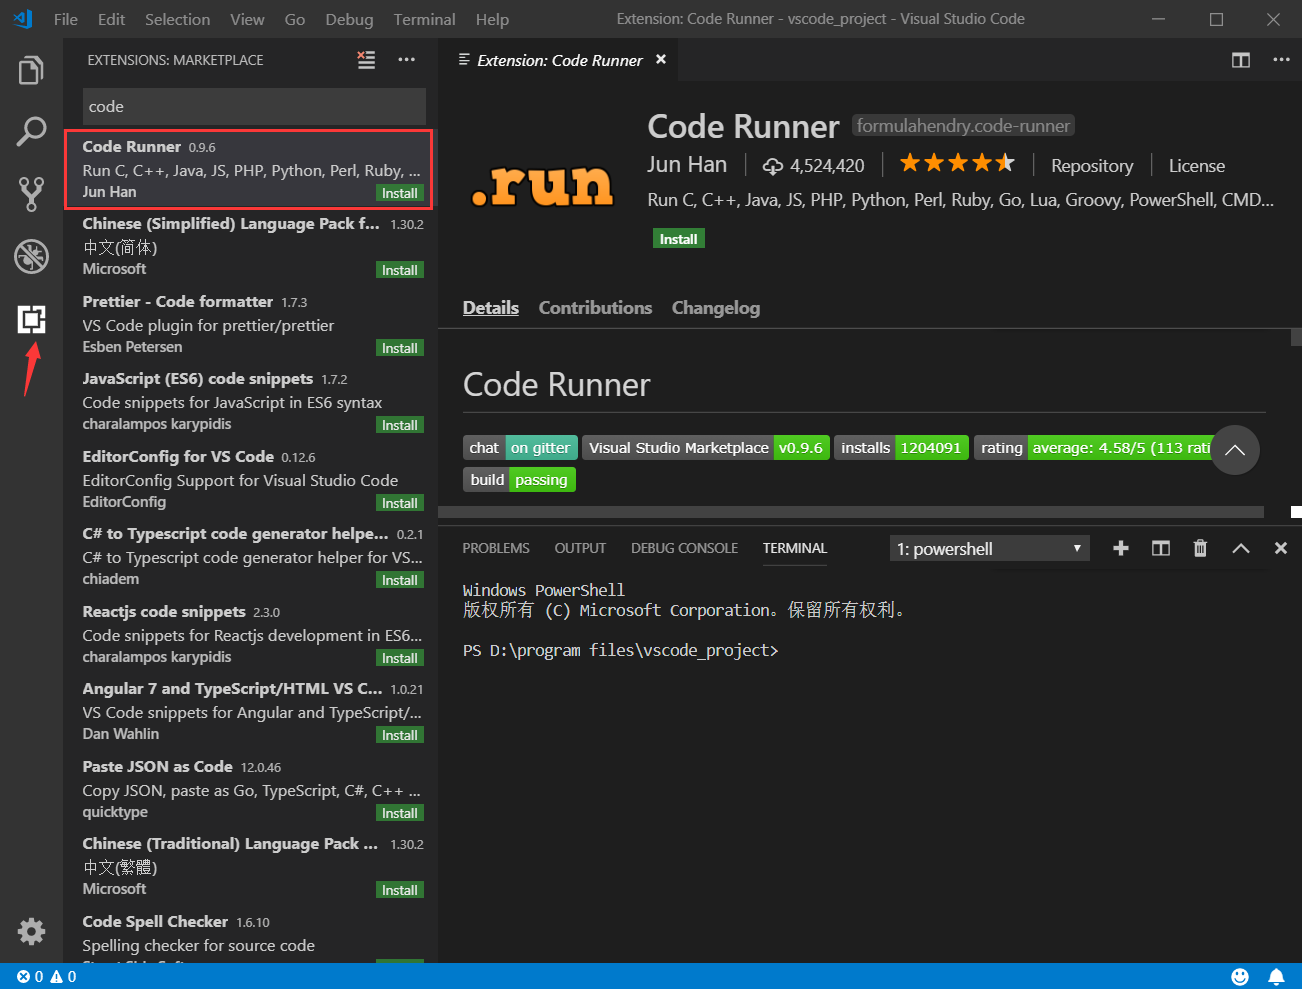Split the editor to the side
1302x989 pixels.
pos(1240,60)
